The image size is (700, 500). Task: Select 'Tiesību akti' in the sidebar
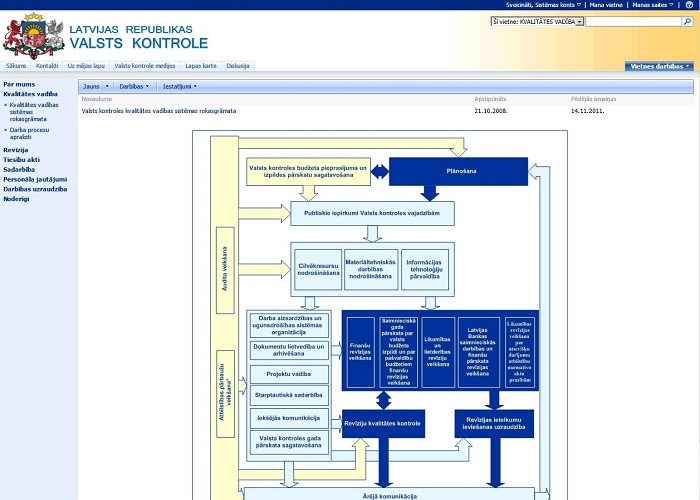[21, 160]
